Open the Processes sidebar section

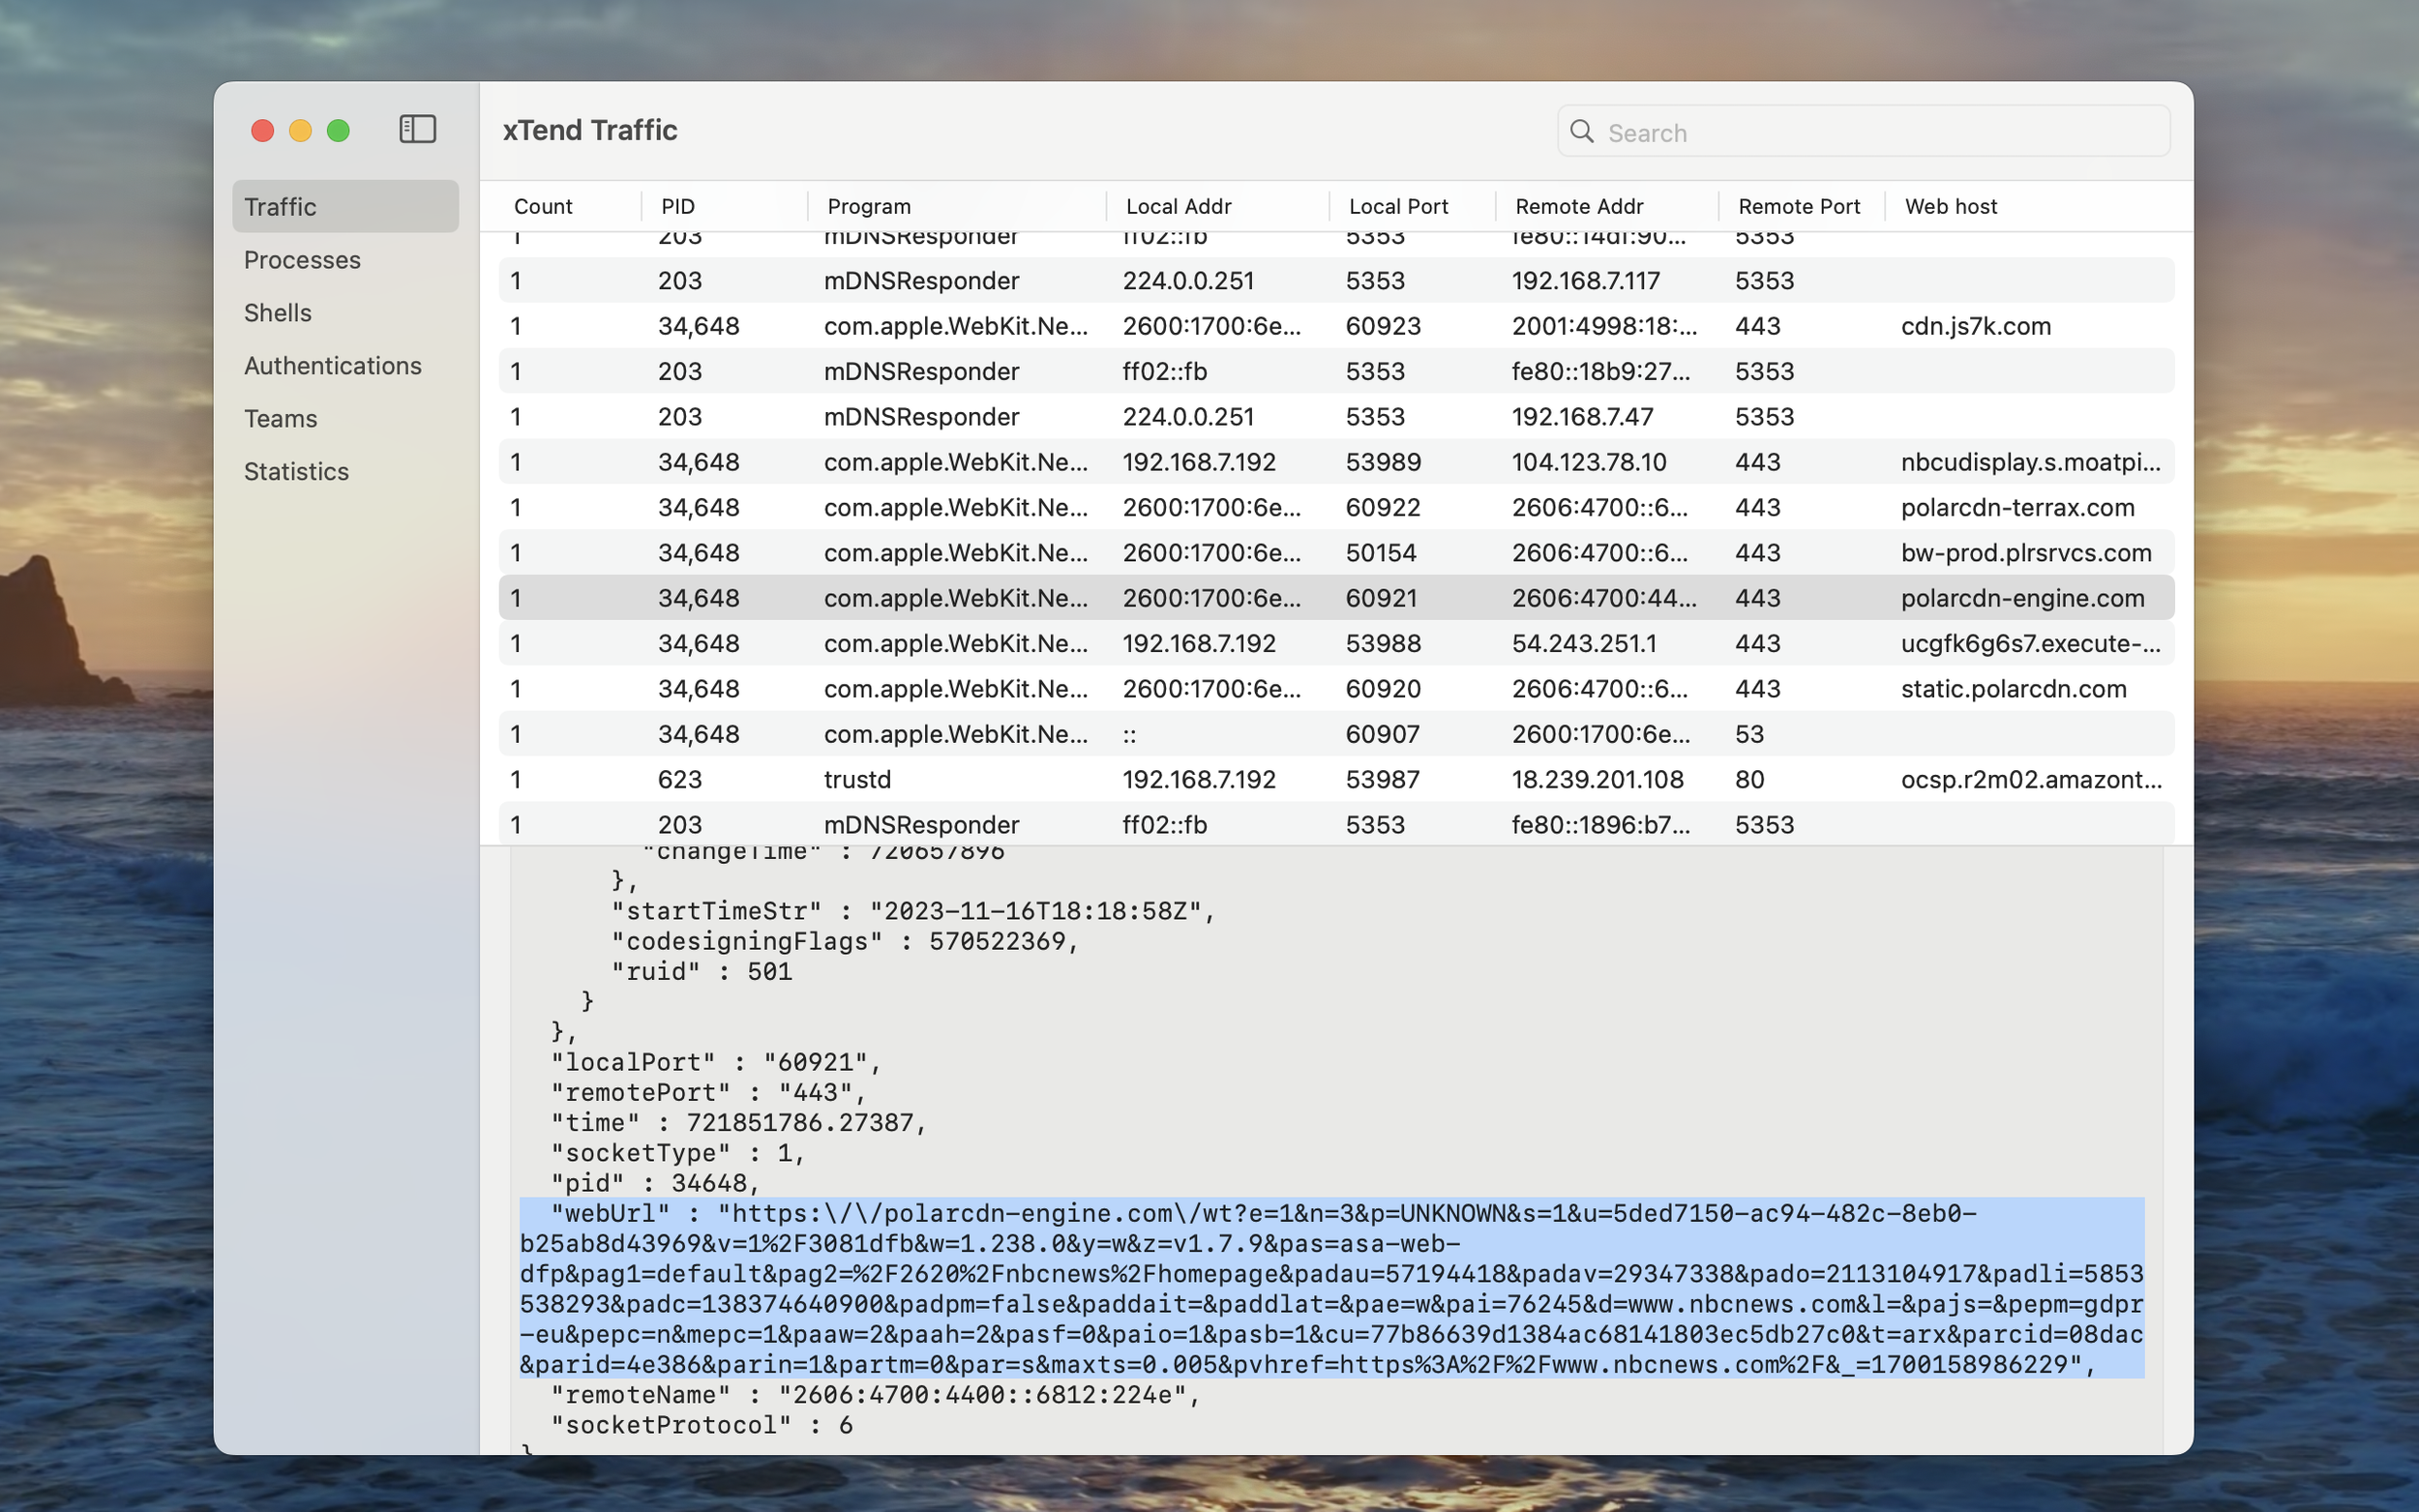[x=302, y=260]
